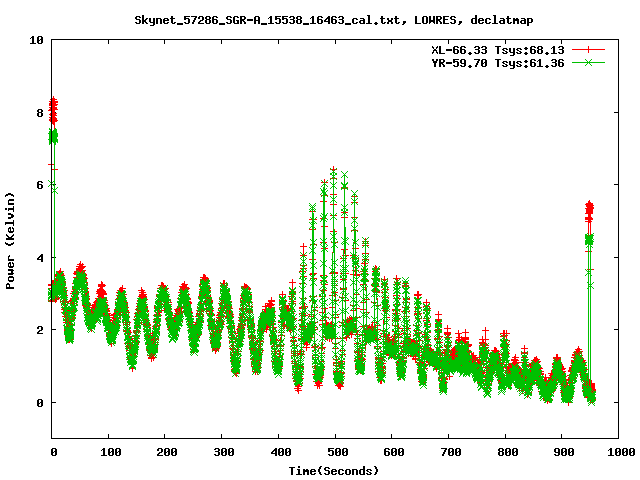Click the x-axis tick label 200
This screenshot has width=640, height=480.
point(167,452)
